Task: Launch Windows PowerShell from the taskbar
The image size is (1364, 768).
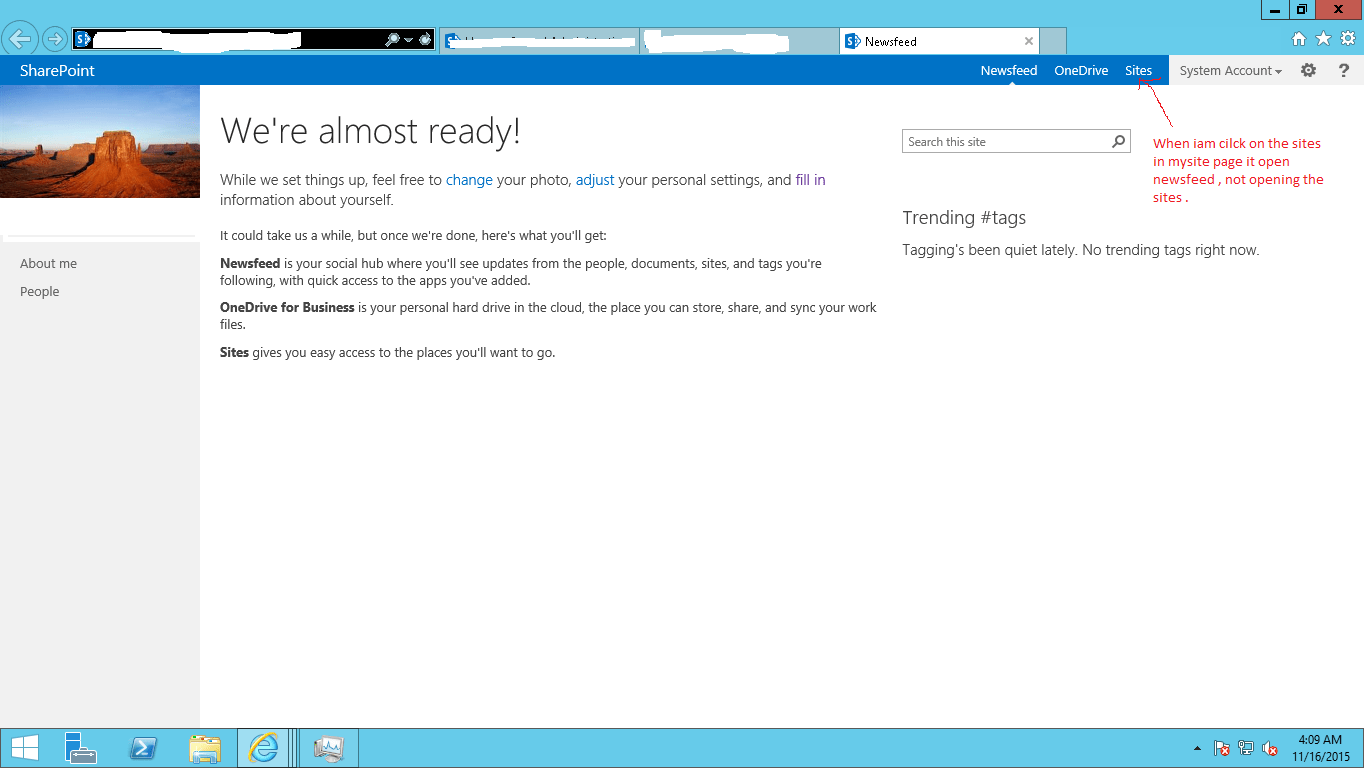Action: point(143,748)
